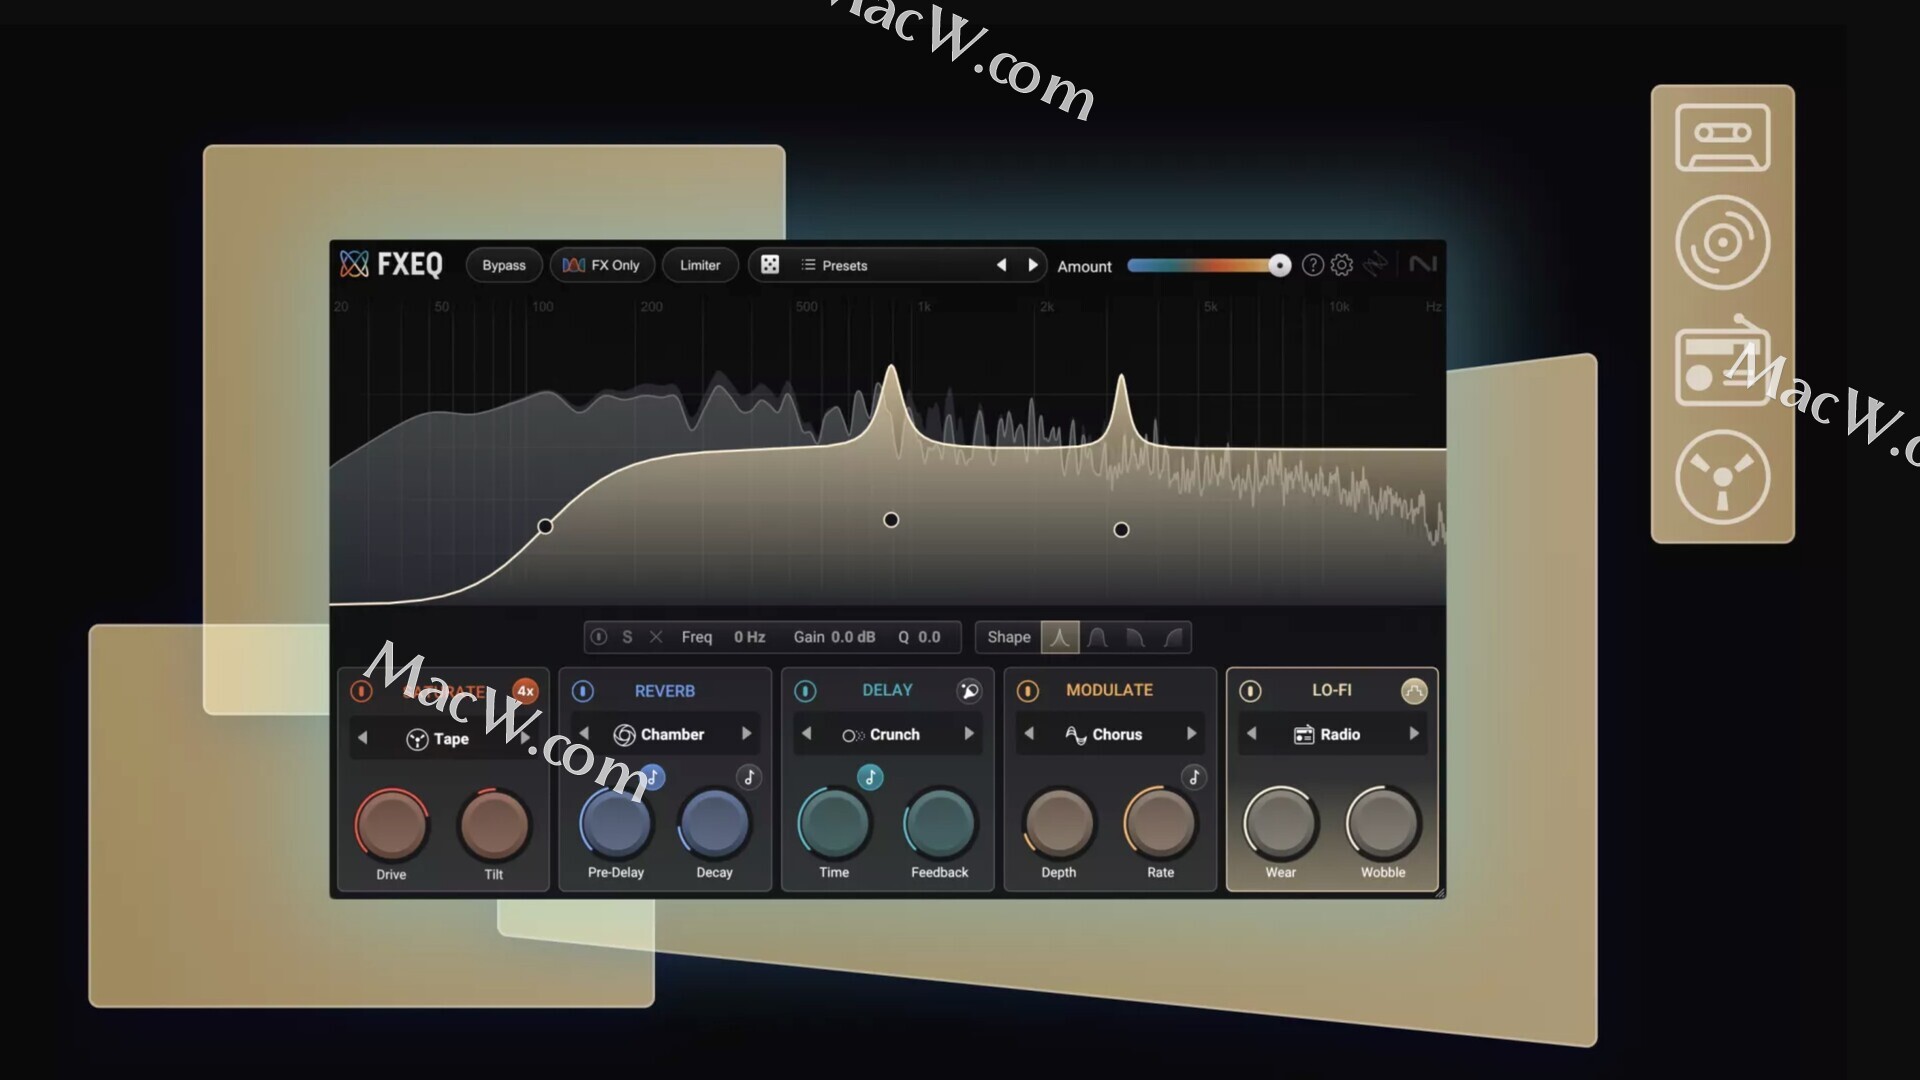Screen dimensions: 1920x1080
Task: Toggle the selected EQ band power button
Action: (598, 637)
